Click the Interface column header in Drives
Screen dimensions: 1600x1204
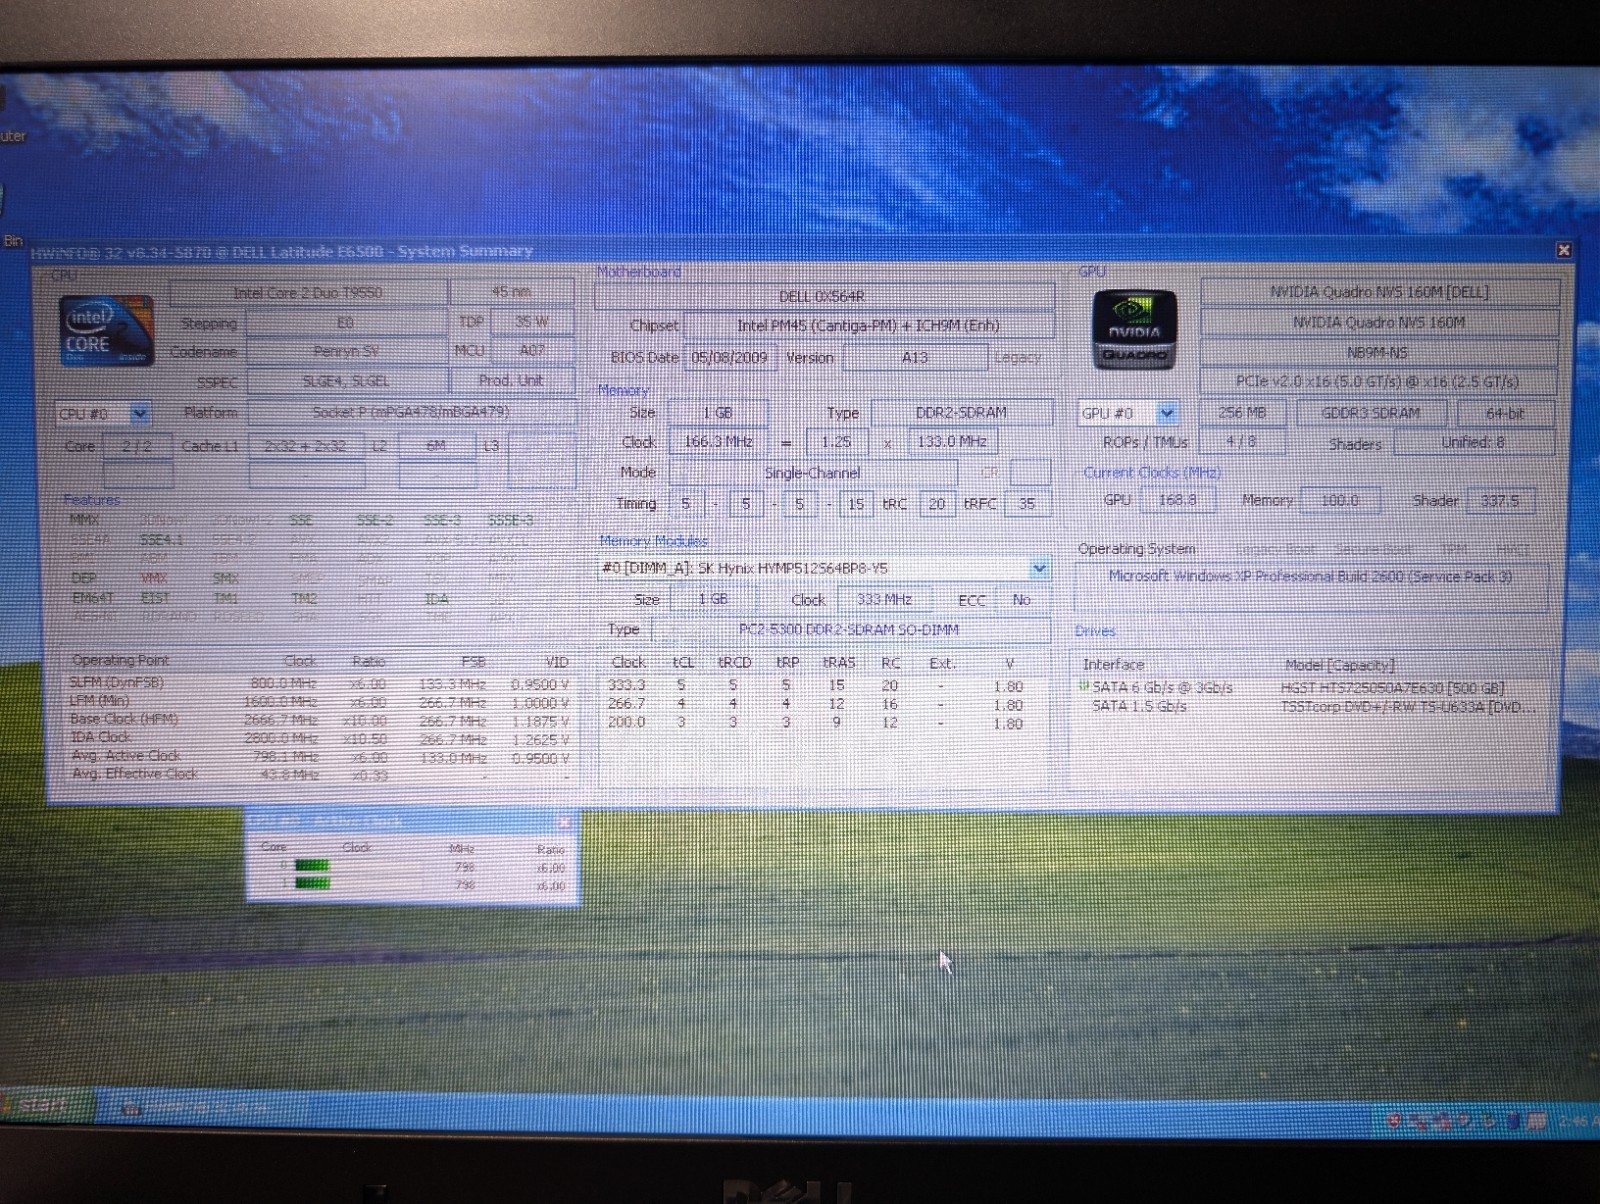[x=1113, y=665]
